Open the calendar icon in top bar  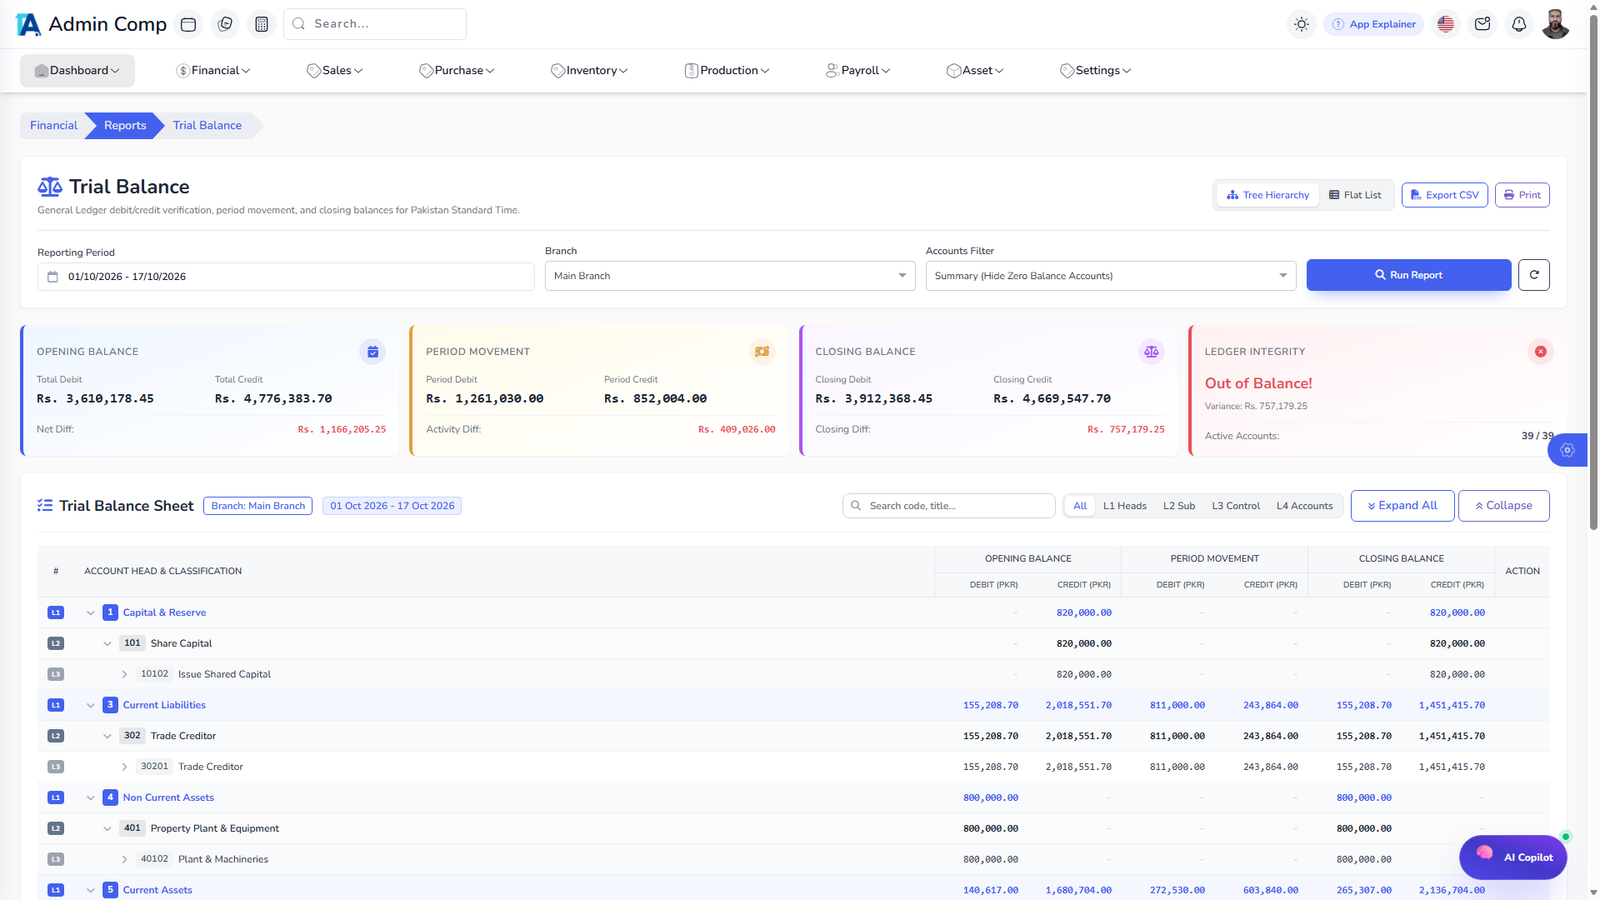coord(188,24)
